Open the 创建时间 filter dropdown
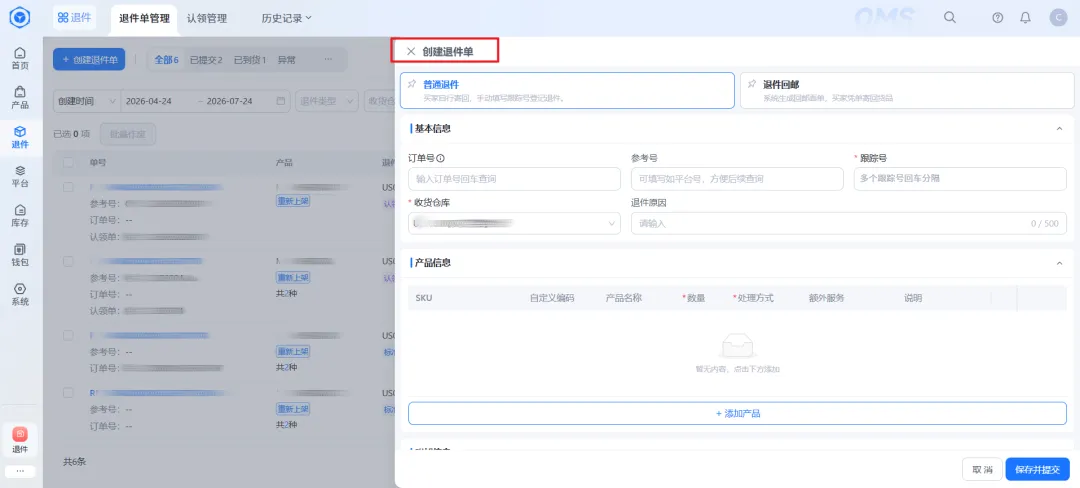 tap(87, 101)
